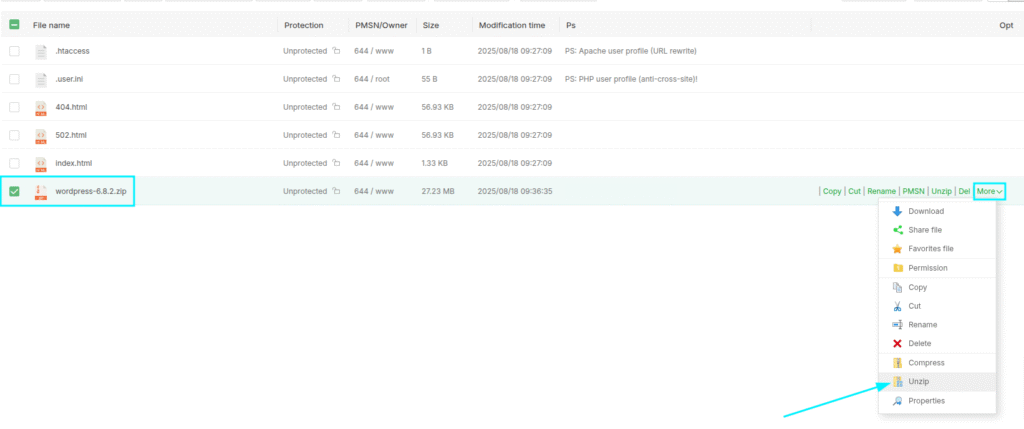The height and width of the screenshot is (429, 1024).
Task: Click the lock icon beside .htaccess protection
Action: [336, 51]
